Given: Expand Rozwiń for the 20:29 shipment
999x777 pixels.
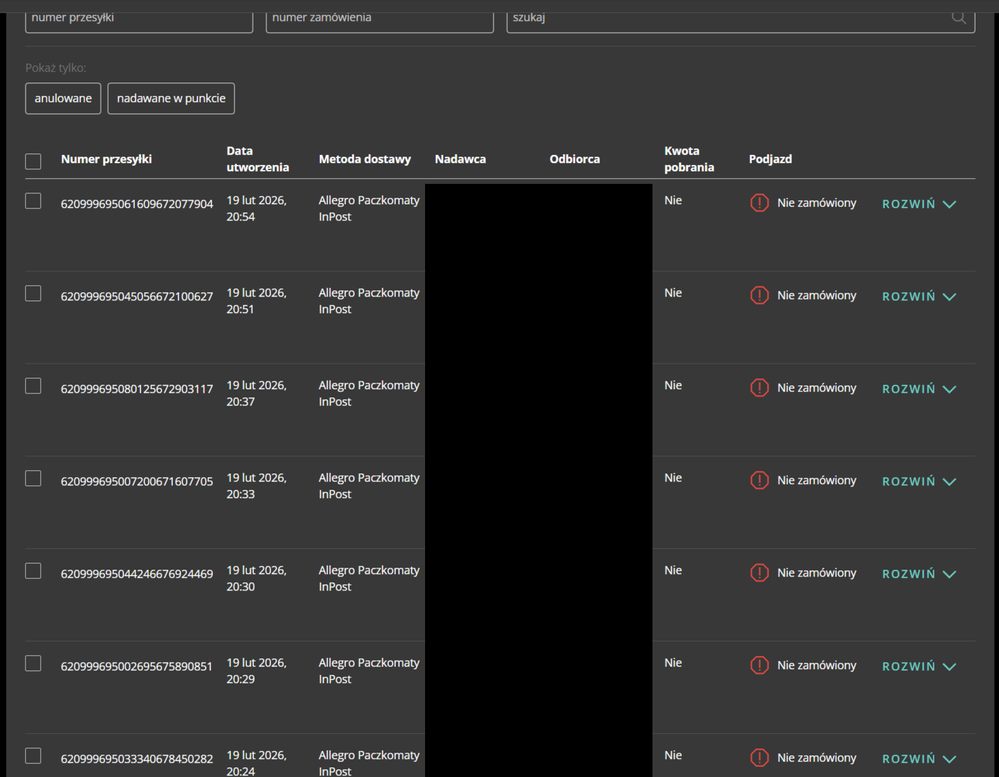Looking at the screenshot, I should click(x=918, y=667).
